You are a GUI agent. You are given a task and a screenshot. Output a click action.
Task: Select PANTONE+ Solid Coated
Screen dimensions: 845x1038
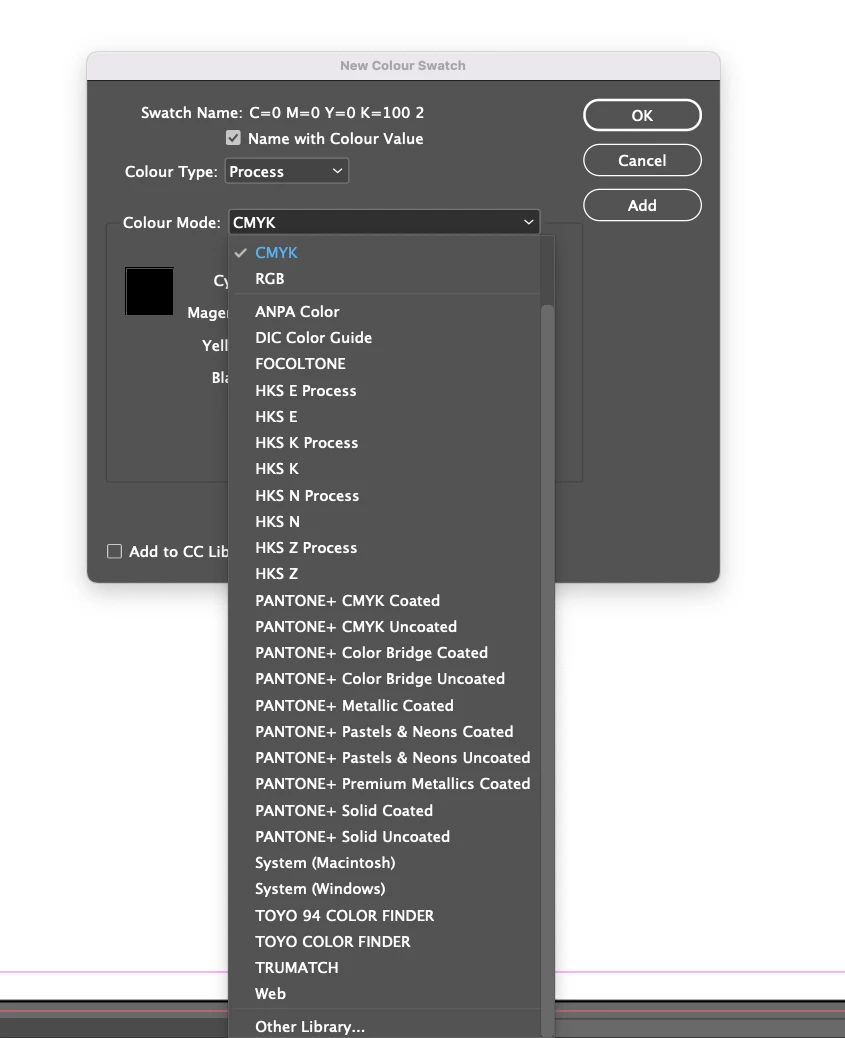(384, 810)
